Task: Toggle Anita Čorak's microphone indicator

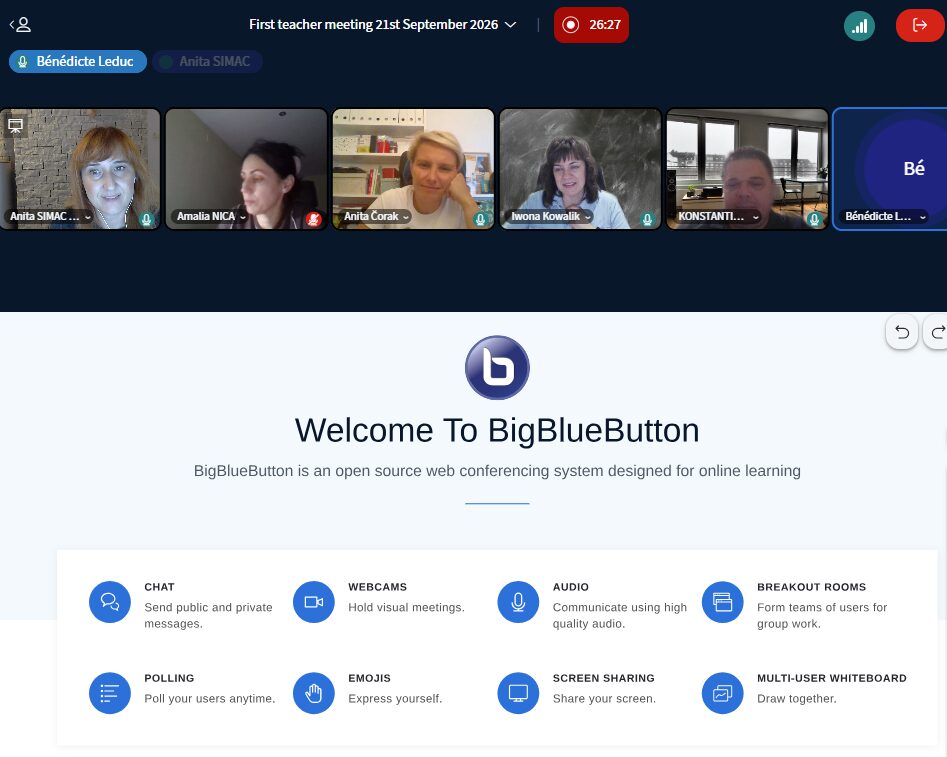Action: [x=481, y=219]
